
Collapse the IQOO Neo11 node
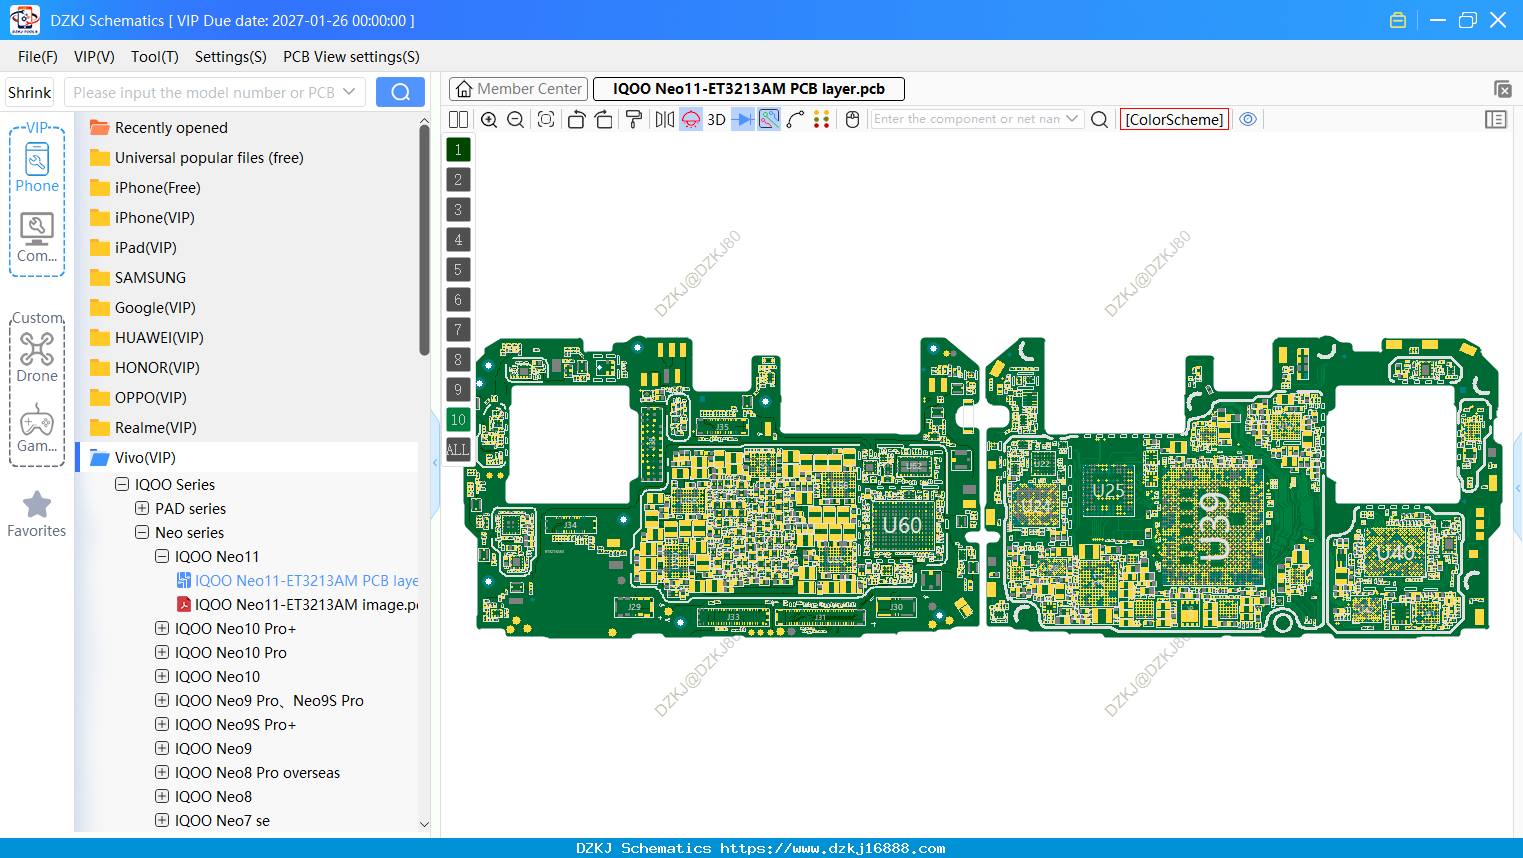tap(162, 556)
